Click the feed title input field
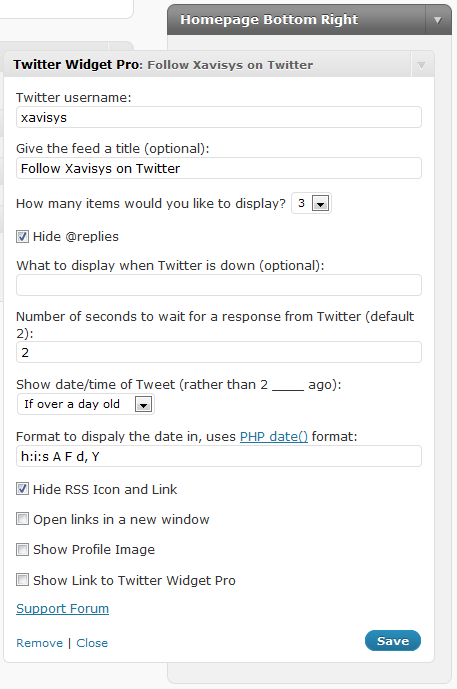The image size is (457, 689). tap(219, 168)
